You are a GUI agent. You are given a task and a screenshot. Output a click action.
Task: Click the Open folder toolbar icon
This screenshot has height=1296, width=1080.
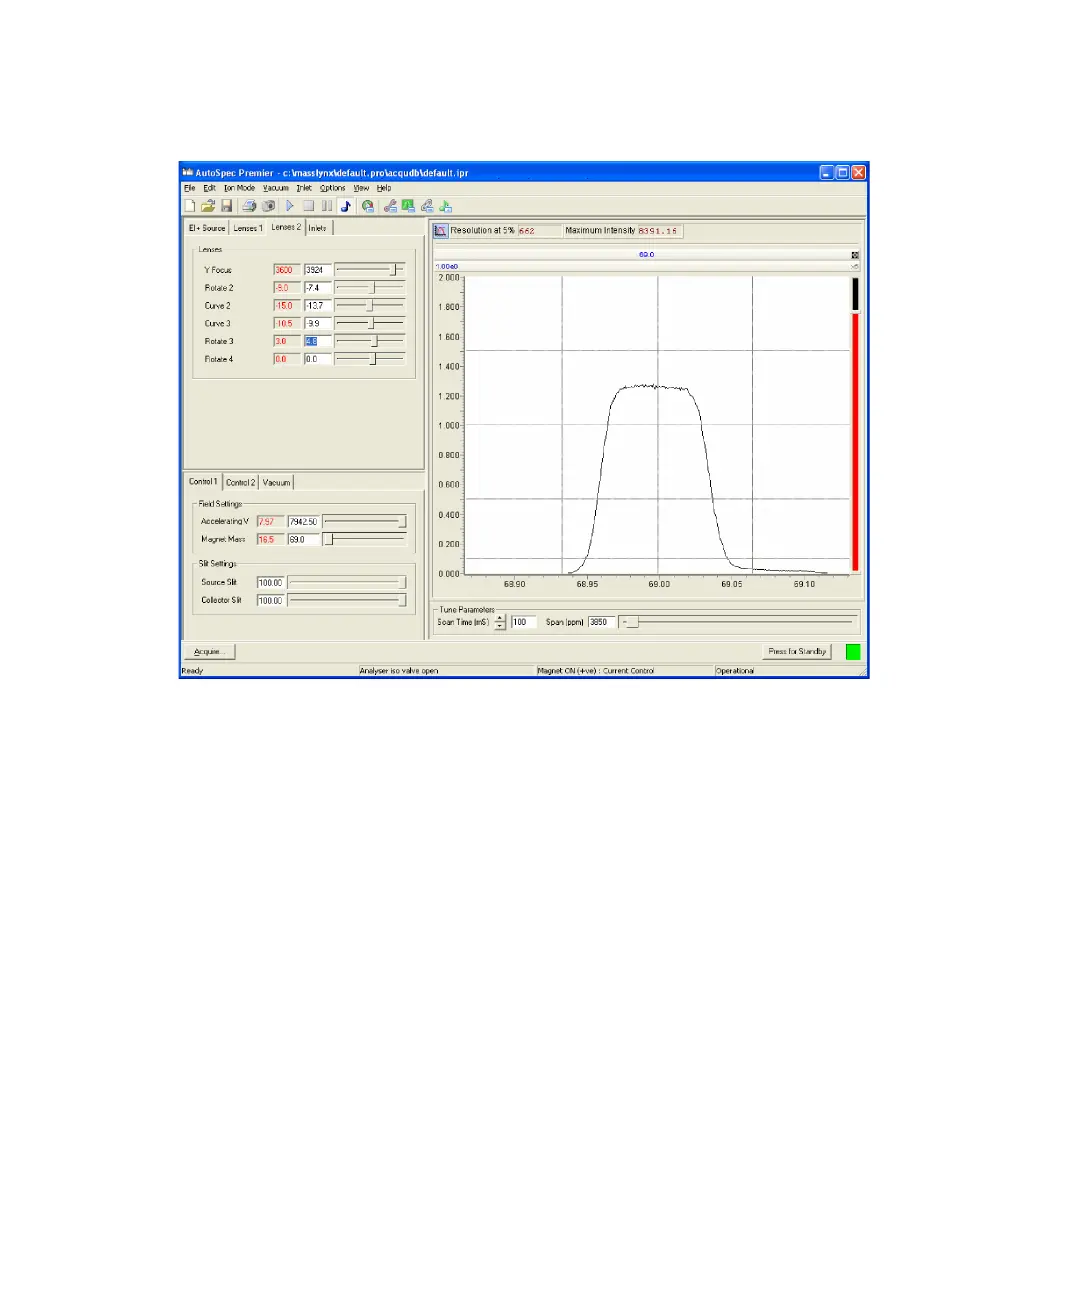coord(208,206)
